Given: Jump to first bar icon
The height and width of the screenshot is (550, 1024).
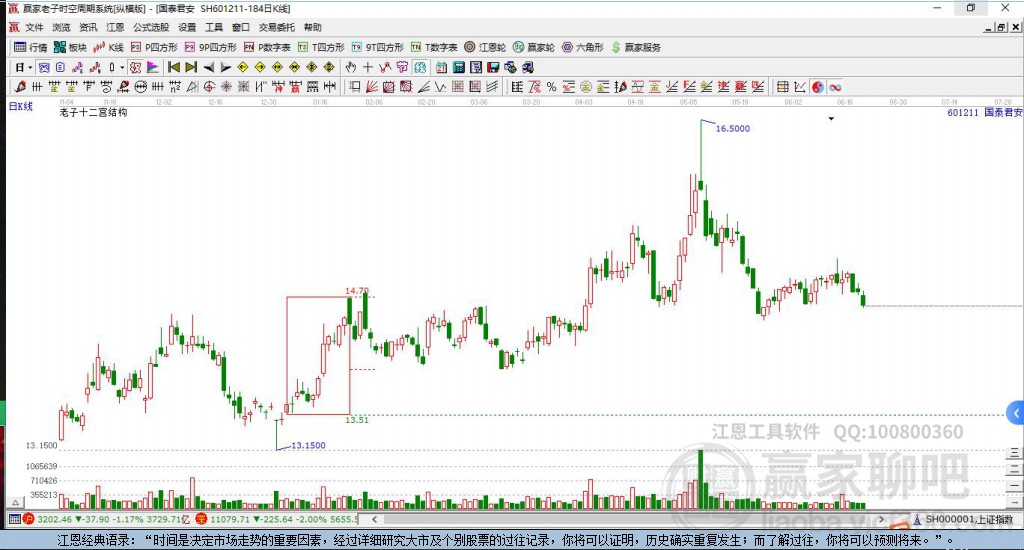Looking at the screenshot, I should click(174, 67).
